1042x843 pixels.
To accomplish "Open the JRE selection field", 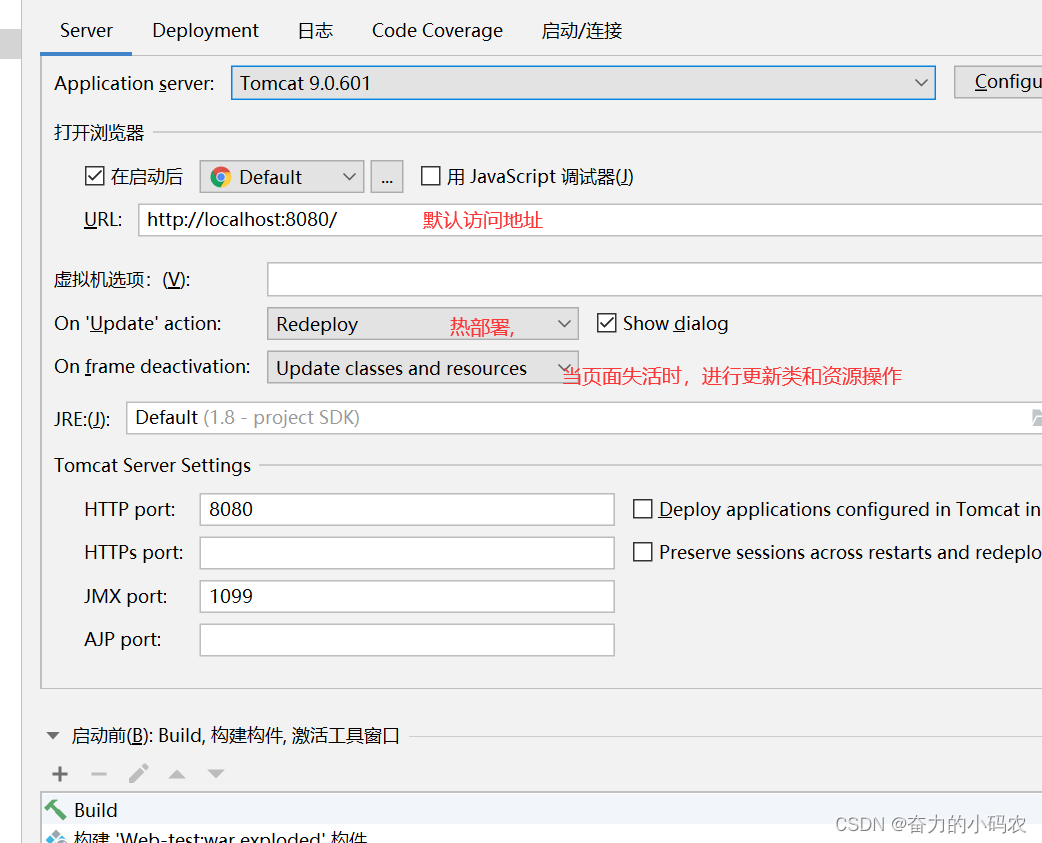I will 584,418.
